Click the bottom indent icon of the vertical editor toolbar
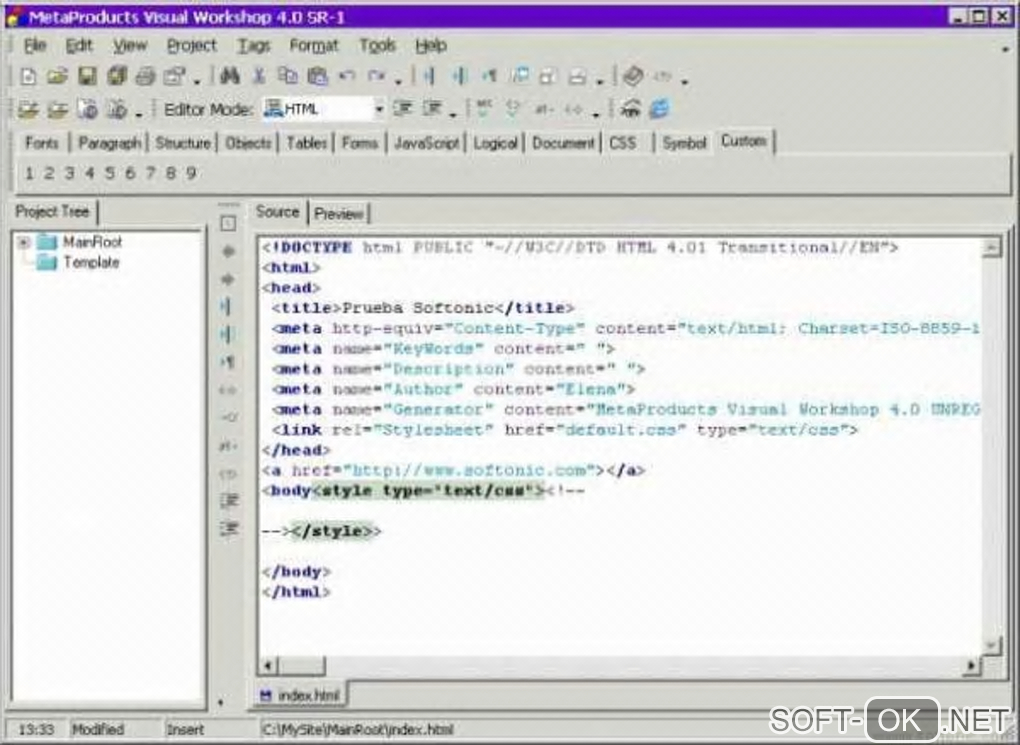The width and height of the screenshot is (1020, 745). 229,528
